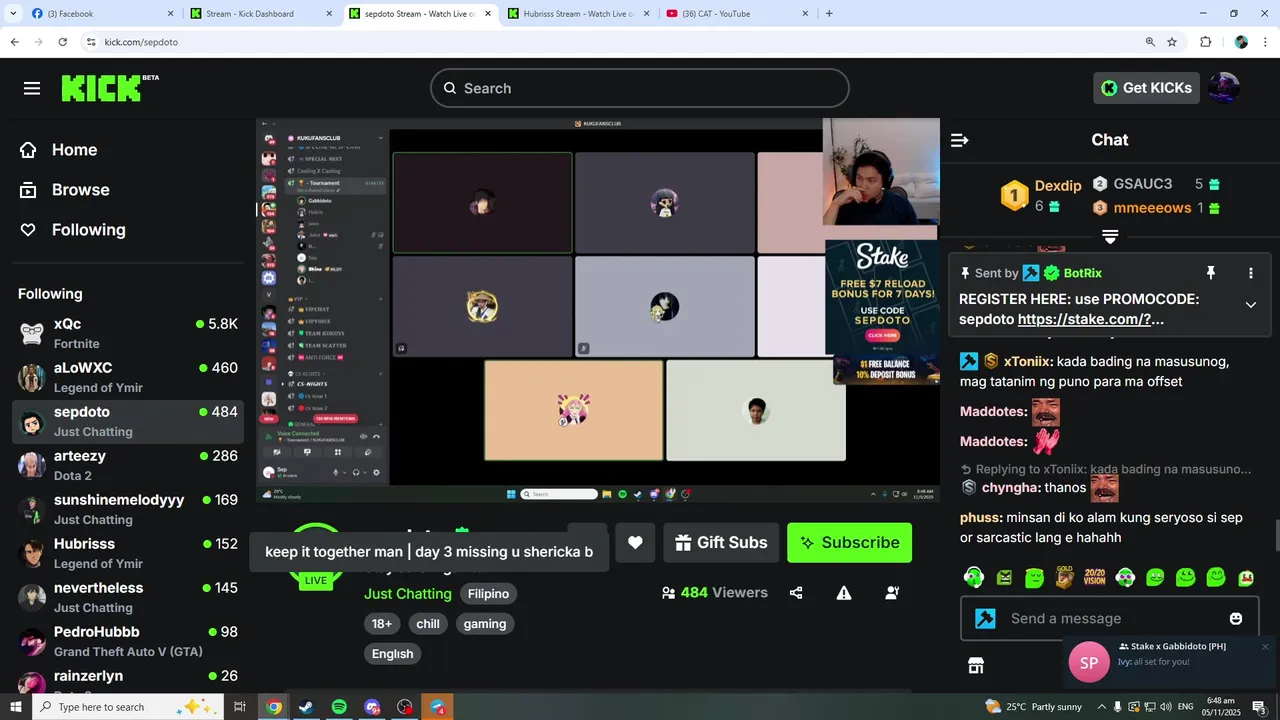1280x720 pixels.
Task: Click phuss username in chat
Action: pyautogui.click(x=981, y=518)
